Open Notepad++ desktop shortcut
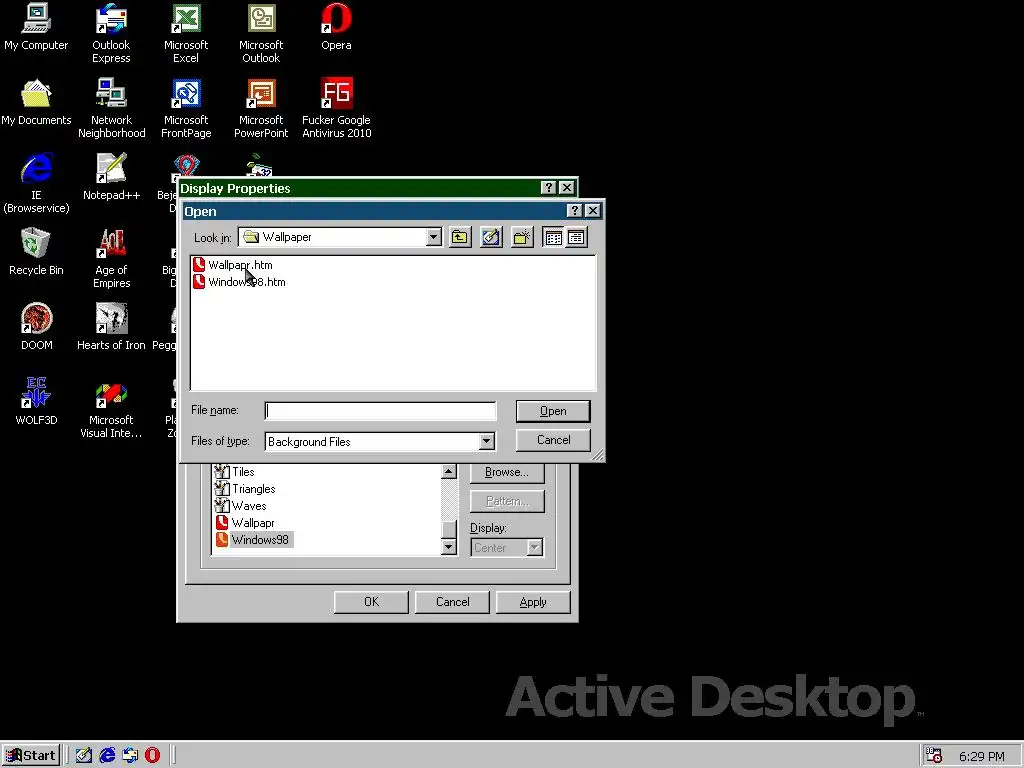The width and height of the screenshot is (1024, 768). [x=112, y=178]
